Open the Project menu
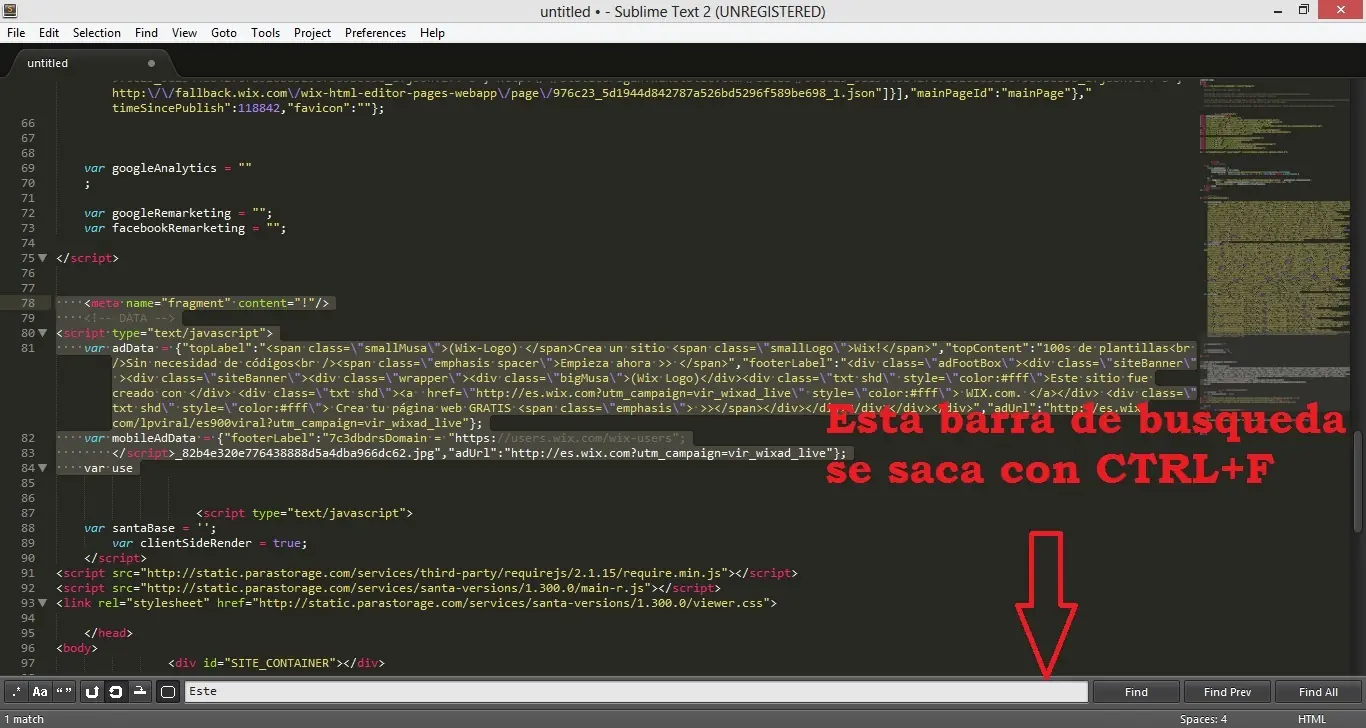 312,33
